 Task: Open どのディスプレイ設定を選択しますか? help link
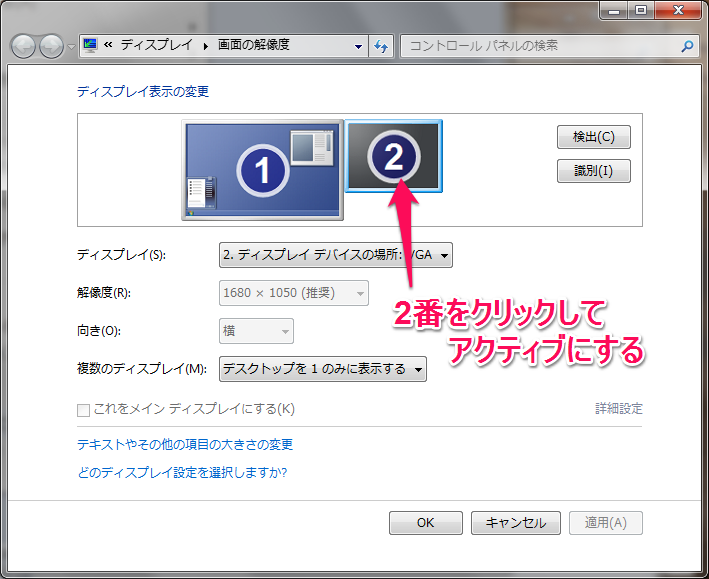click(182, 473)
